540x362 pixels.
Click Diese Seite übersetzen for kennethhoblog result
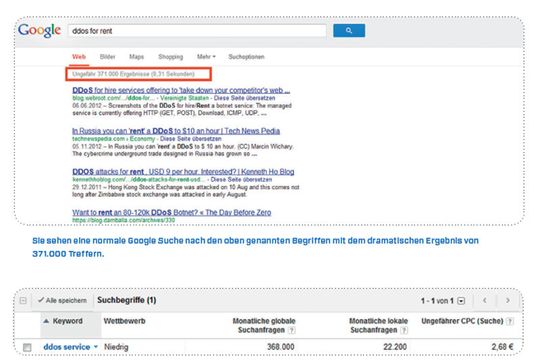pyautogui.click(x=241, y=179)
